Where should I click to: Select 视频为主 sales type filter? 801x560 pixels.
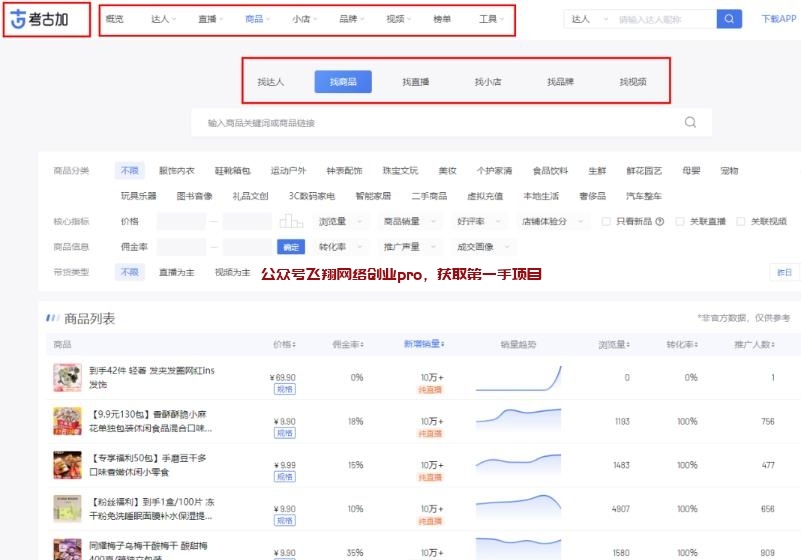tap(232, 272)
